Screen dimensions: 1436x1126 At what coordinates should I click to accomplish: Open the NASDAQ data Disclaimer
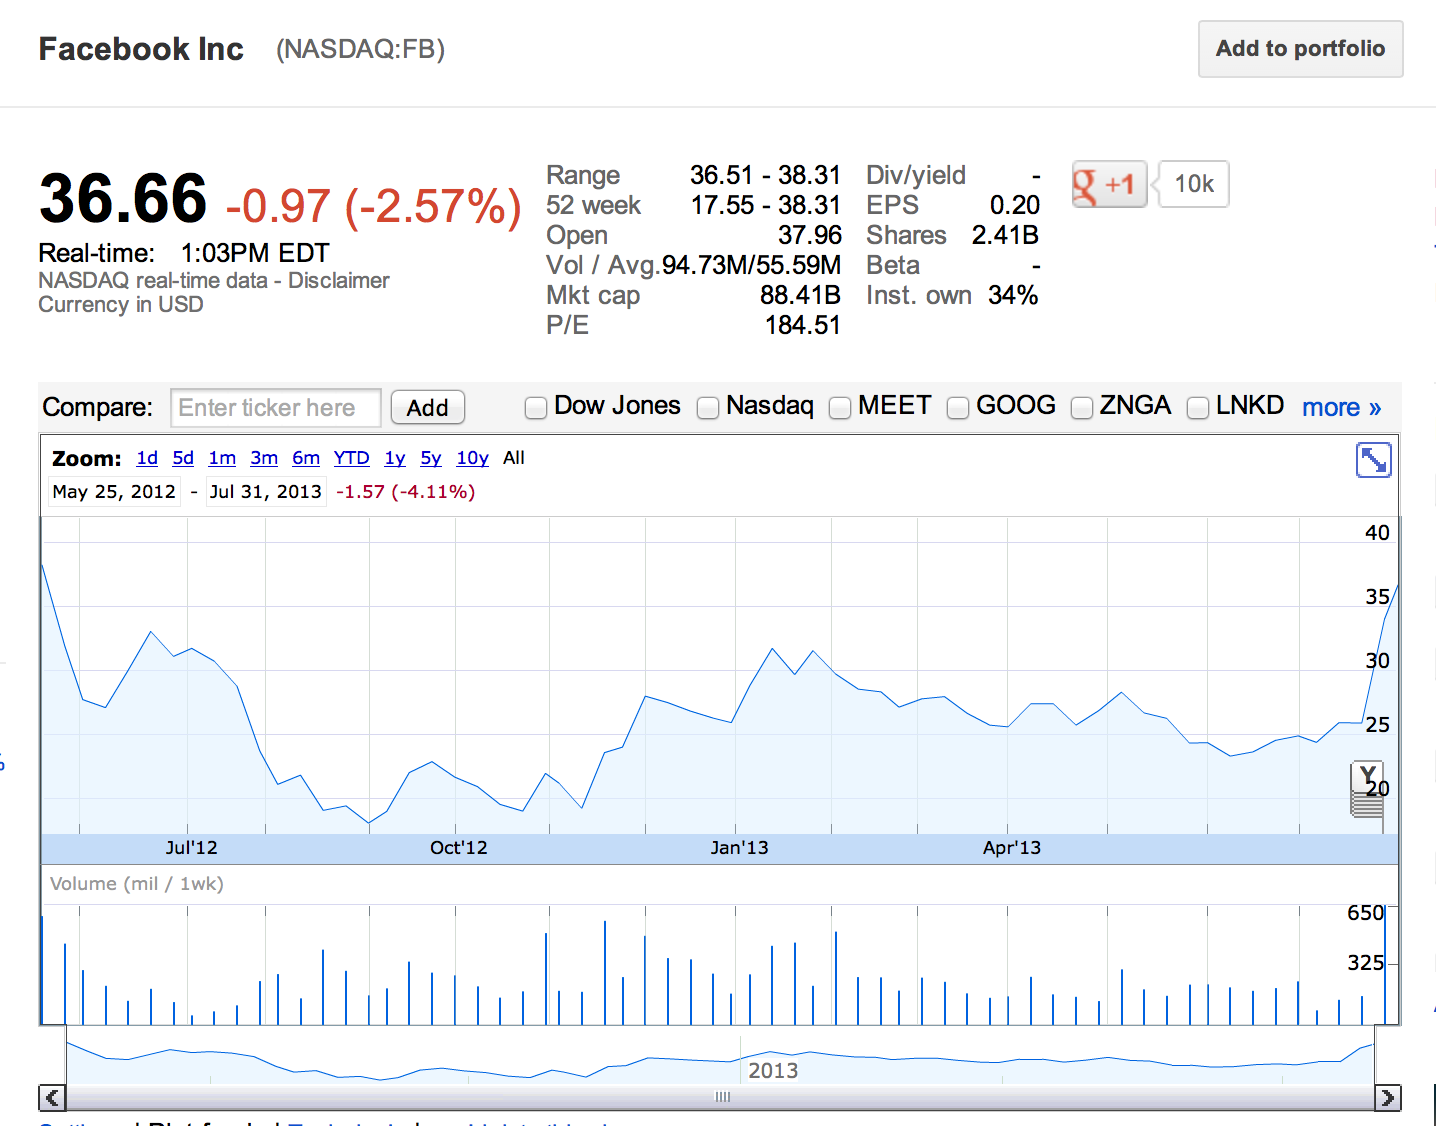point(340,280)
